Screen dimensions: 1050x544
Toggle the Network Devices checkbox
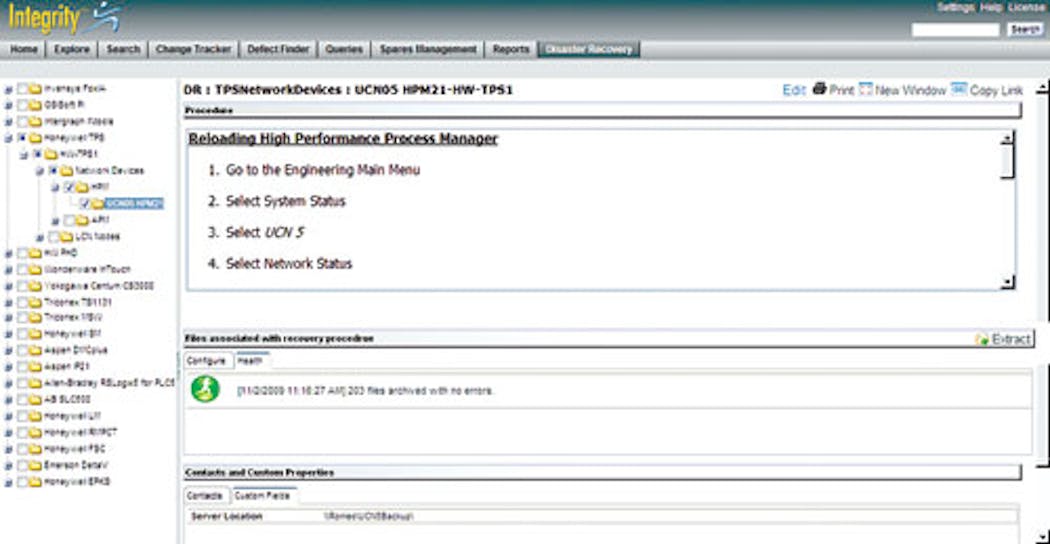pyautogui.click(x=54, y=171)
